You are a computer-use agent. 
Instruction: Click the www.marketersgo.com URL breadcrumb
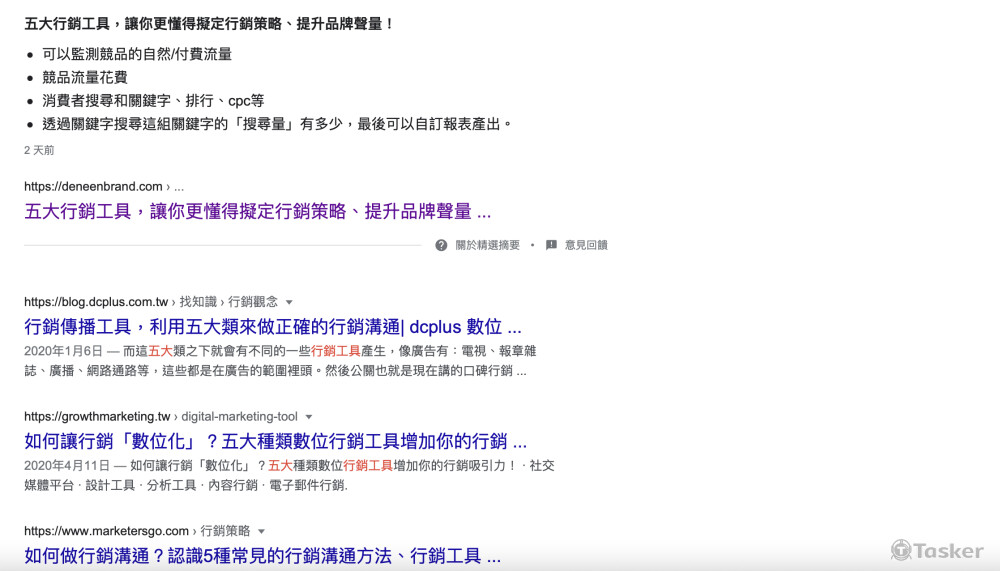[106, 532]
